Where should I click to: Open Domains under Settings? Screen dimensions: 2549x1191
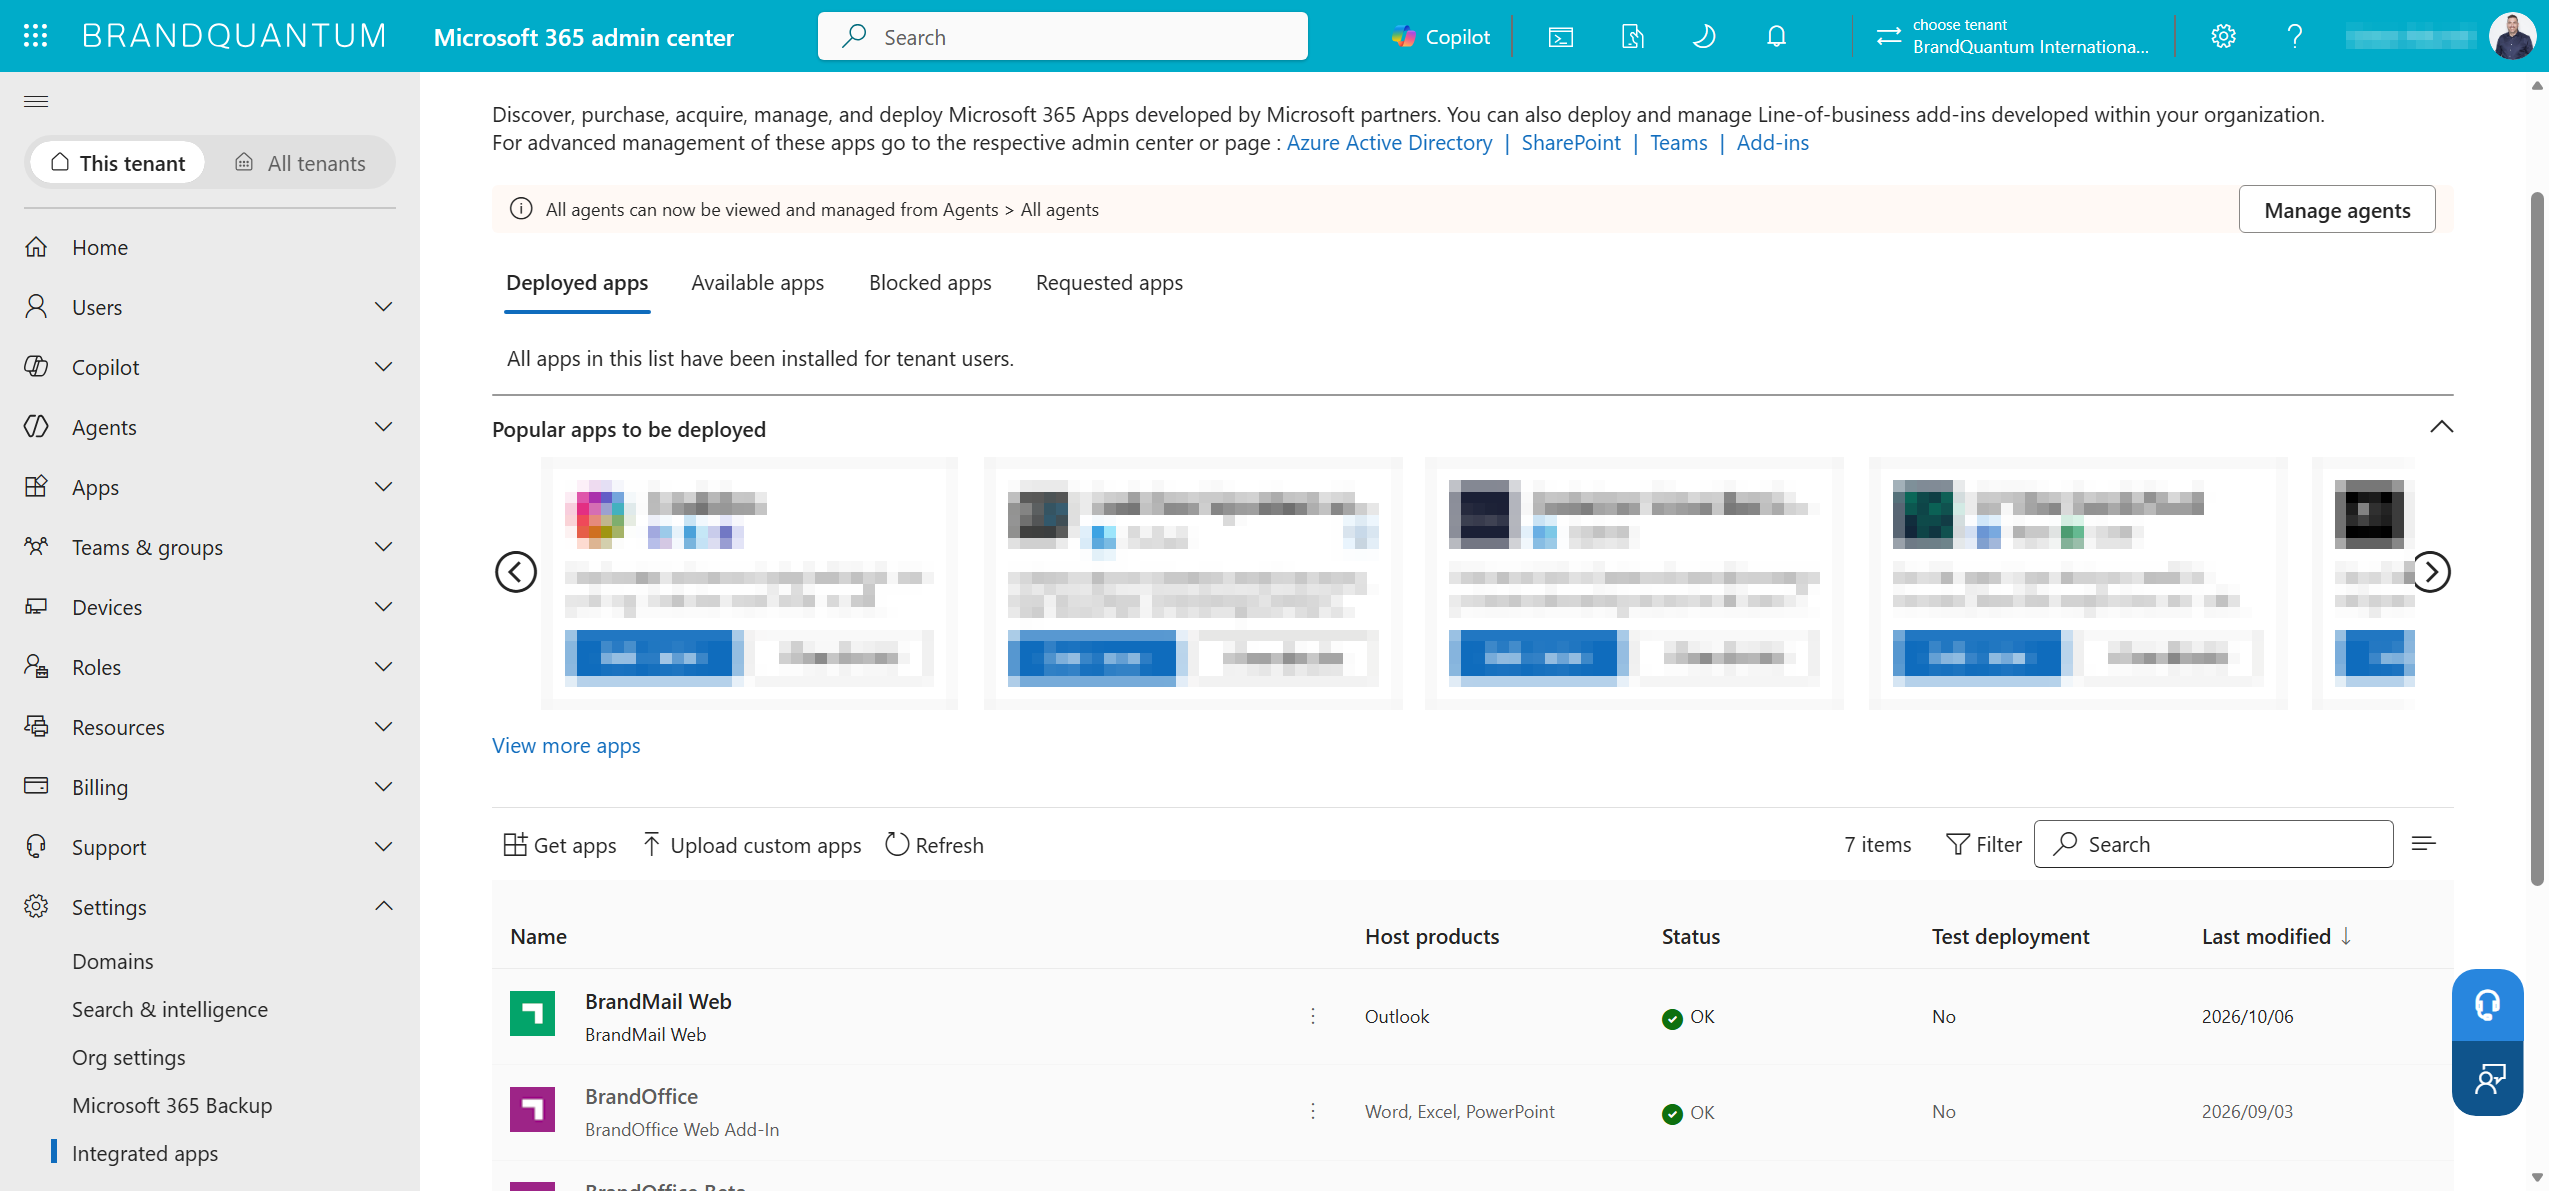click(x=113, y=961)
